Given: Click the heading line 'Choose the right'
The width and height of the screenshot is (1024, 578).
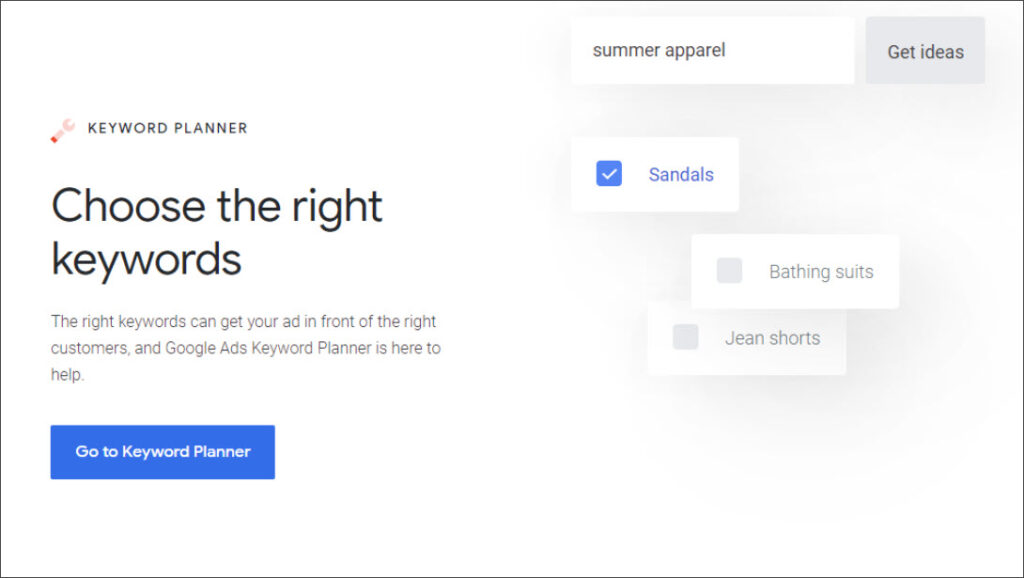Looking at the screenshot, I should tap(217, 206).
